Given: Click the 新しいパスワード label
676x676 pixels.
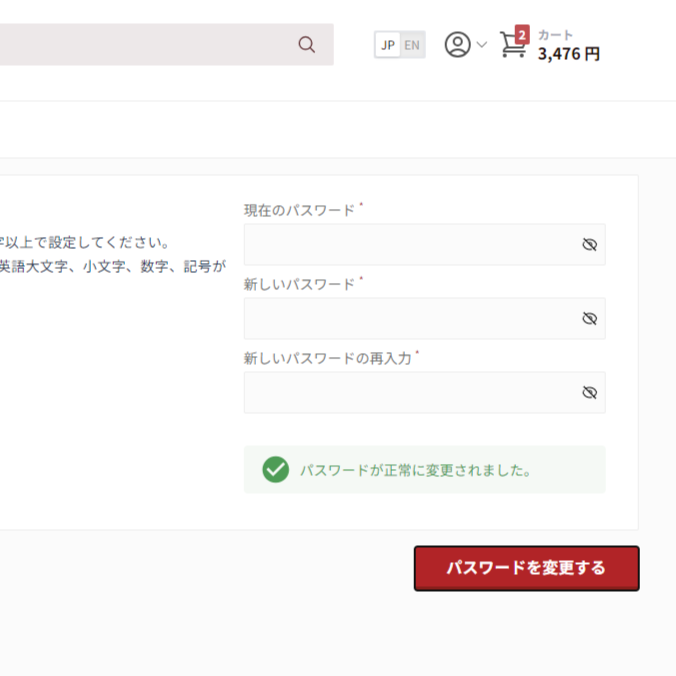Looking at the screenshot, I should pyautogui.click(x=299, y=285).
